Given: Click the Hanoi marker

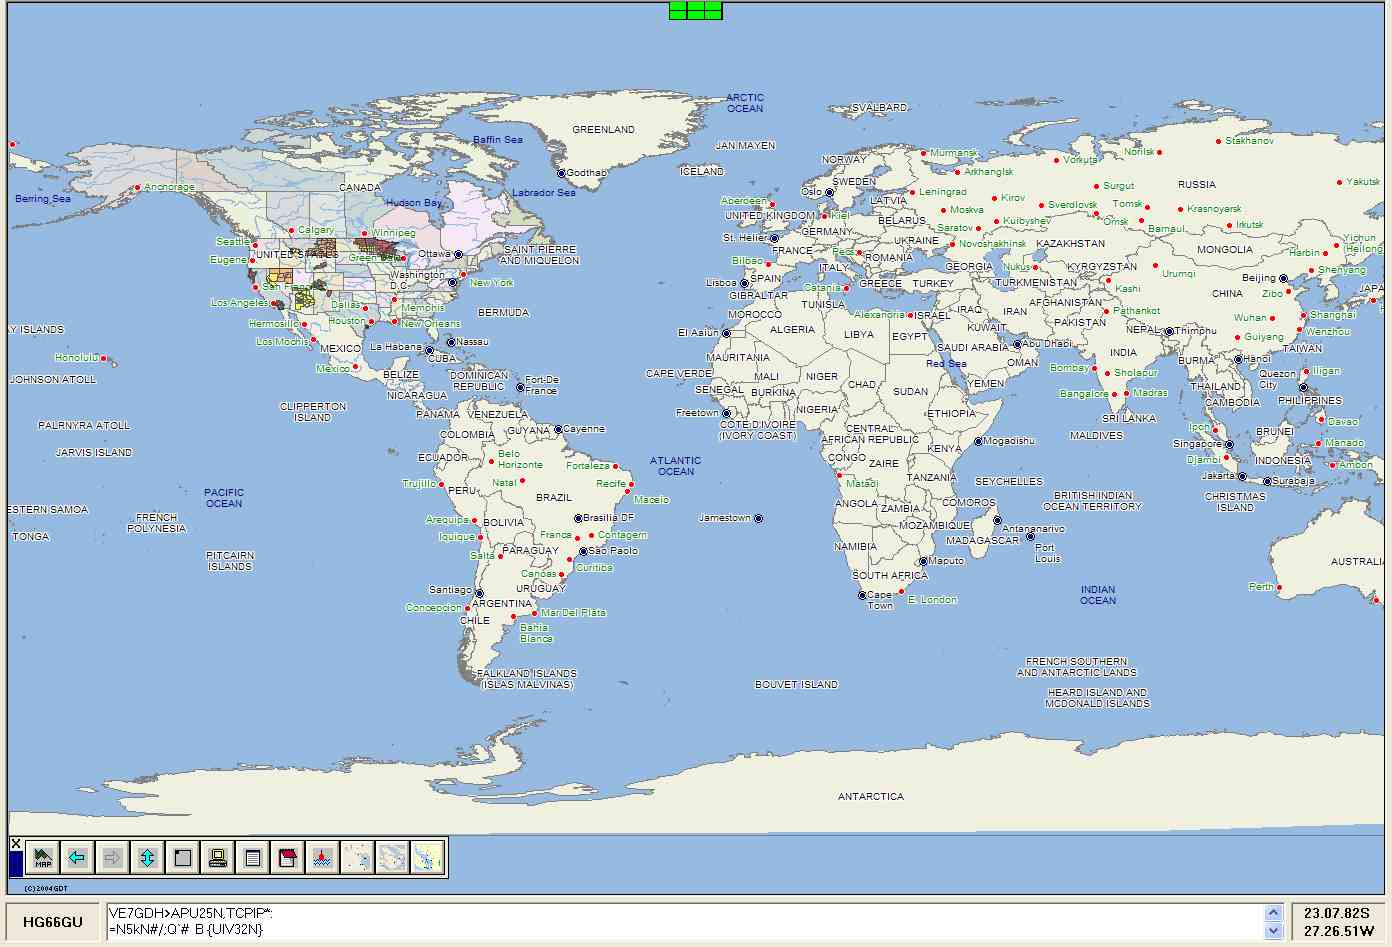Looking at the screenshot, I should coord(1238,359).
